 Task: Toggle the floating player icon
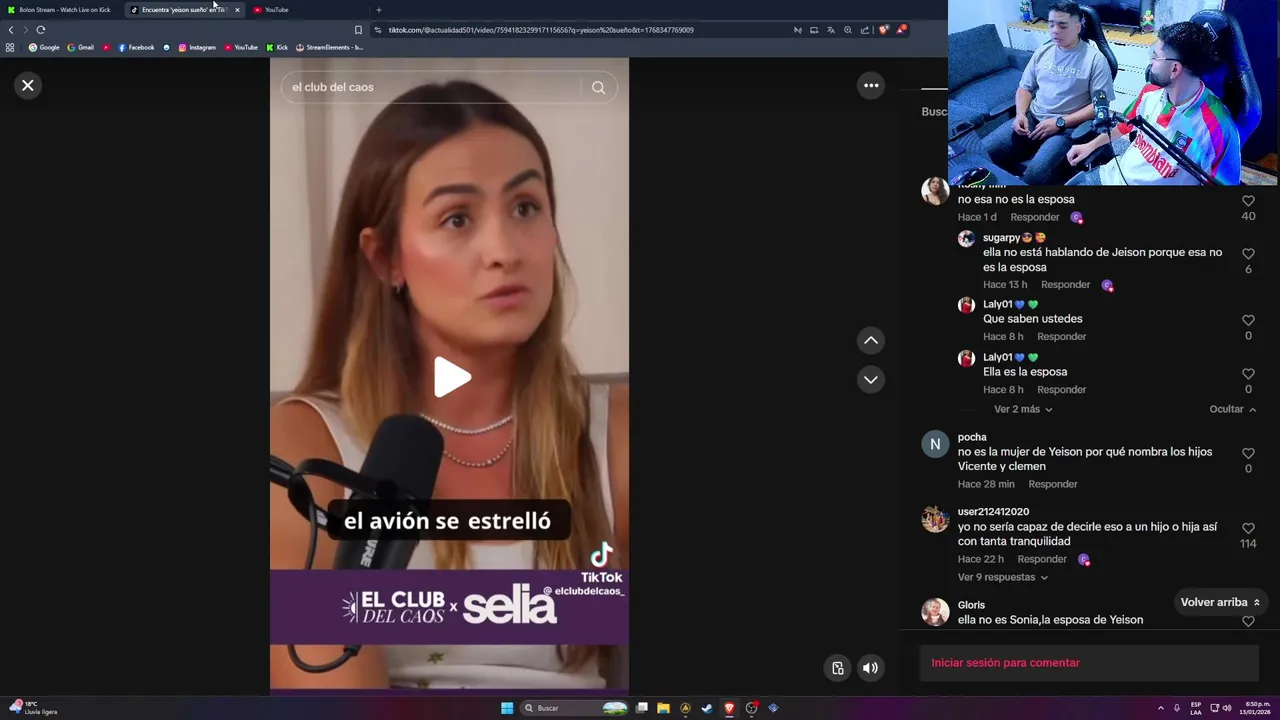pyautogui.click(x=838, y=668)
